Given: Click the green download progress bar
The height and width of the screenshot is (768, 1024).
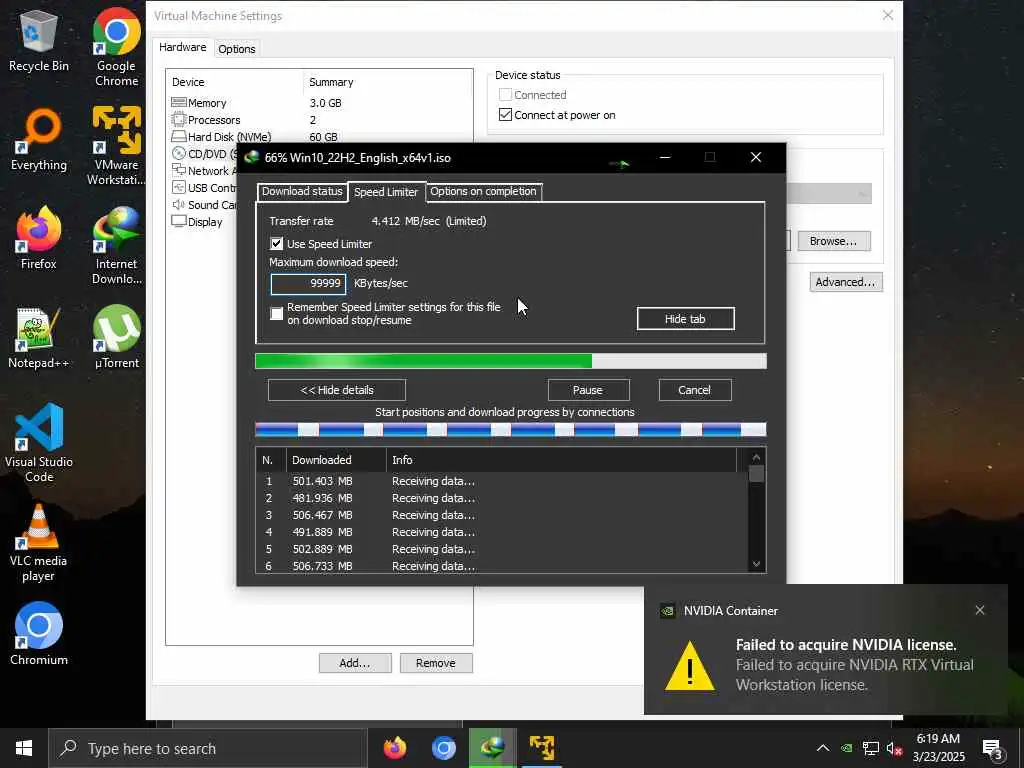Looking at the screenshot, I should [x=510, y=361].
